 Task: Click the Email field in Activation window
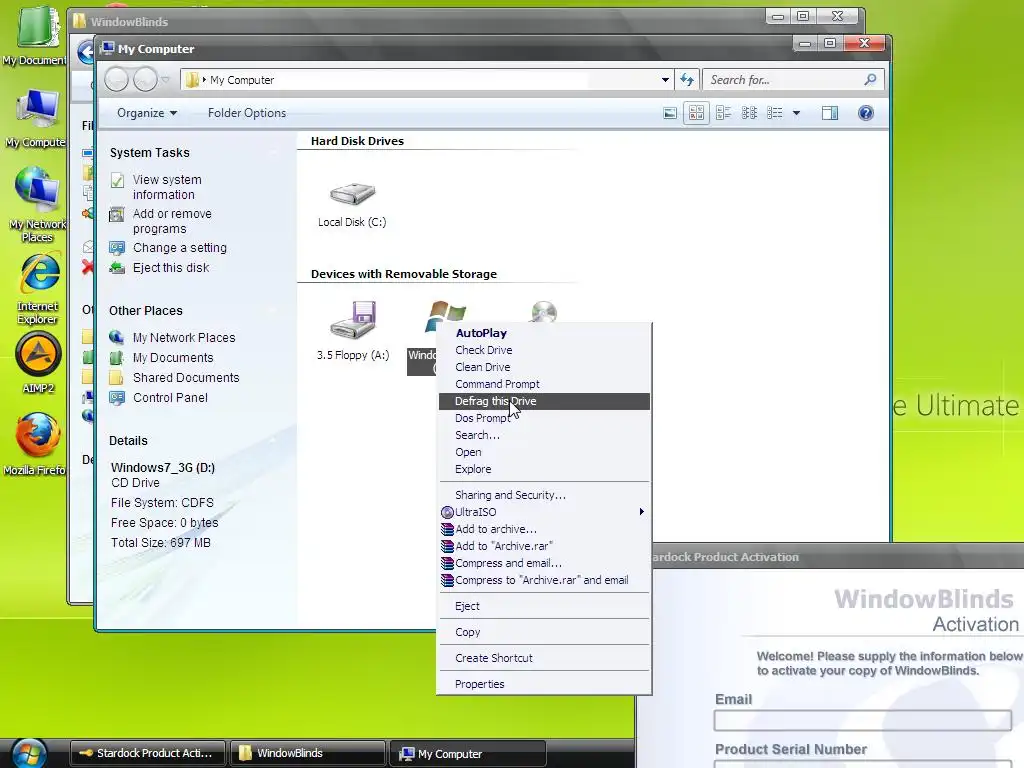[x=862, y=720]
